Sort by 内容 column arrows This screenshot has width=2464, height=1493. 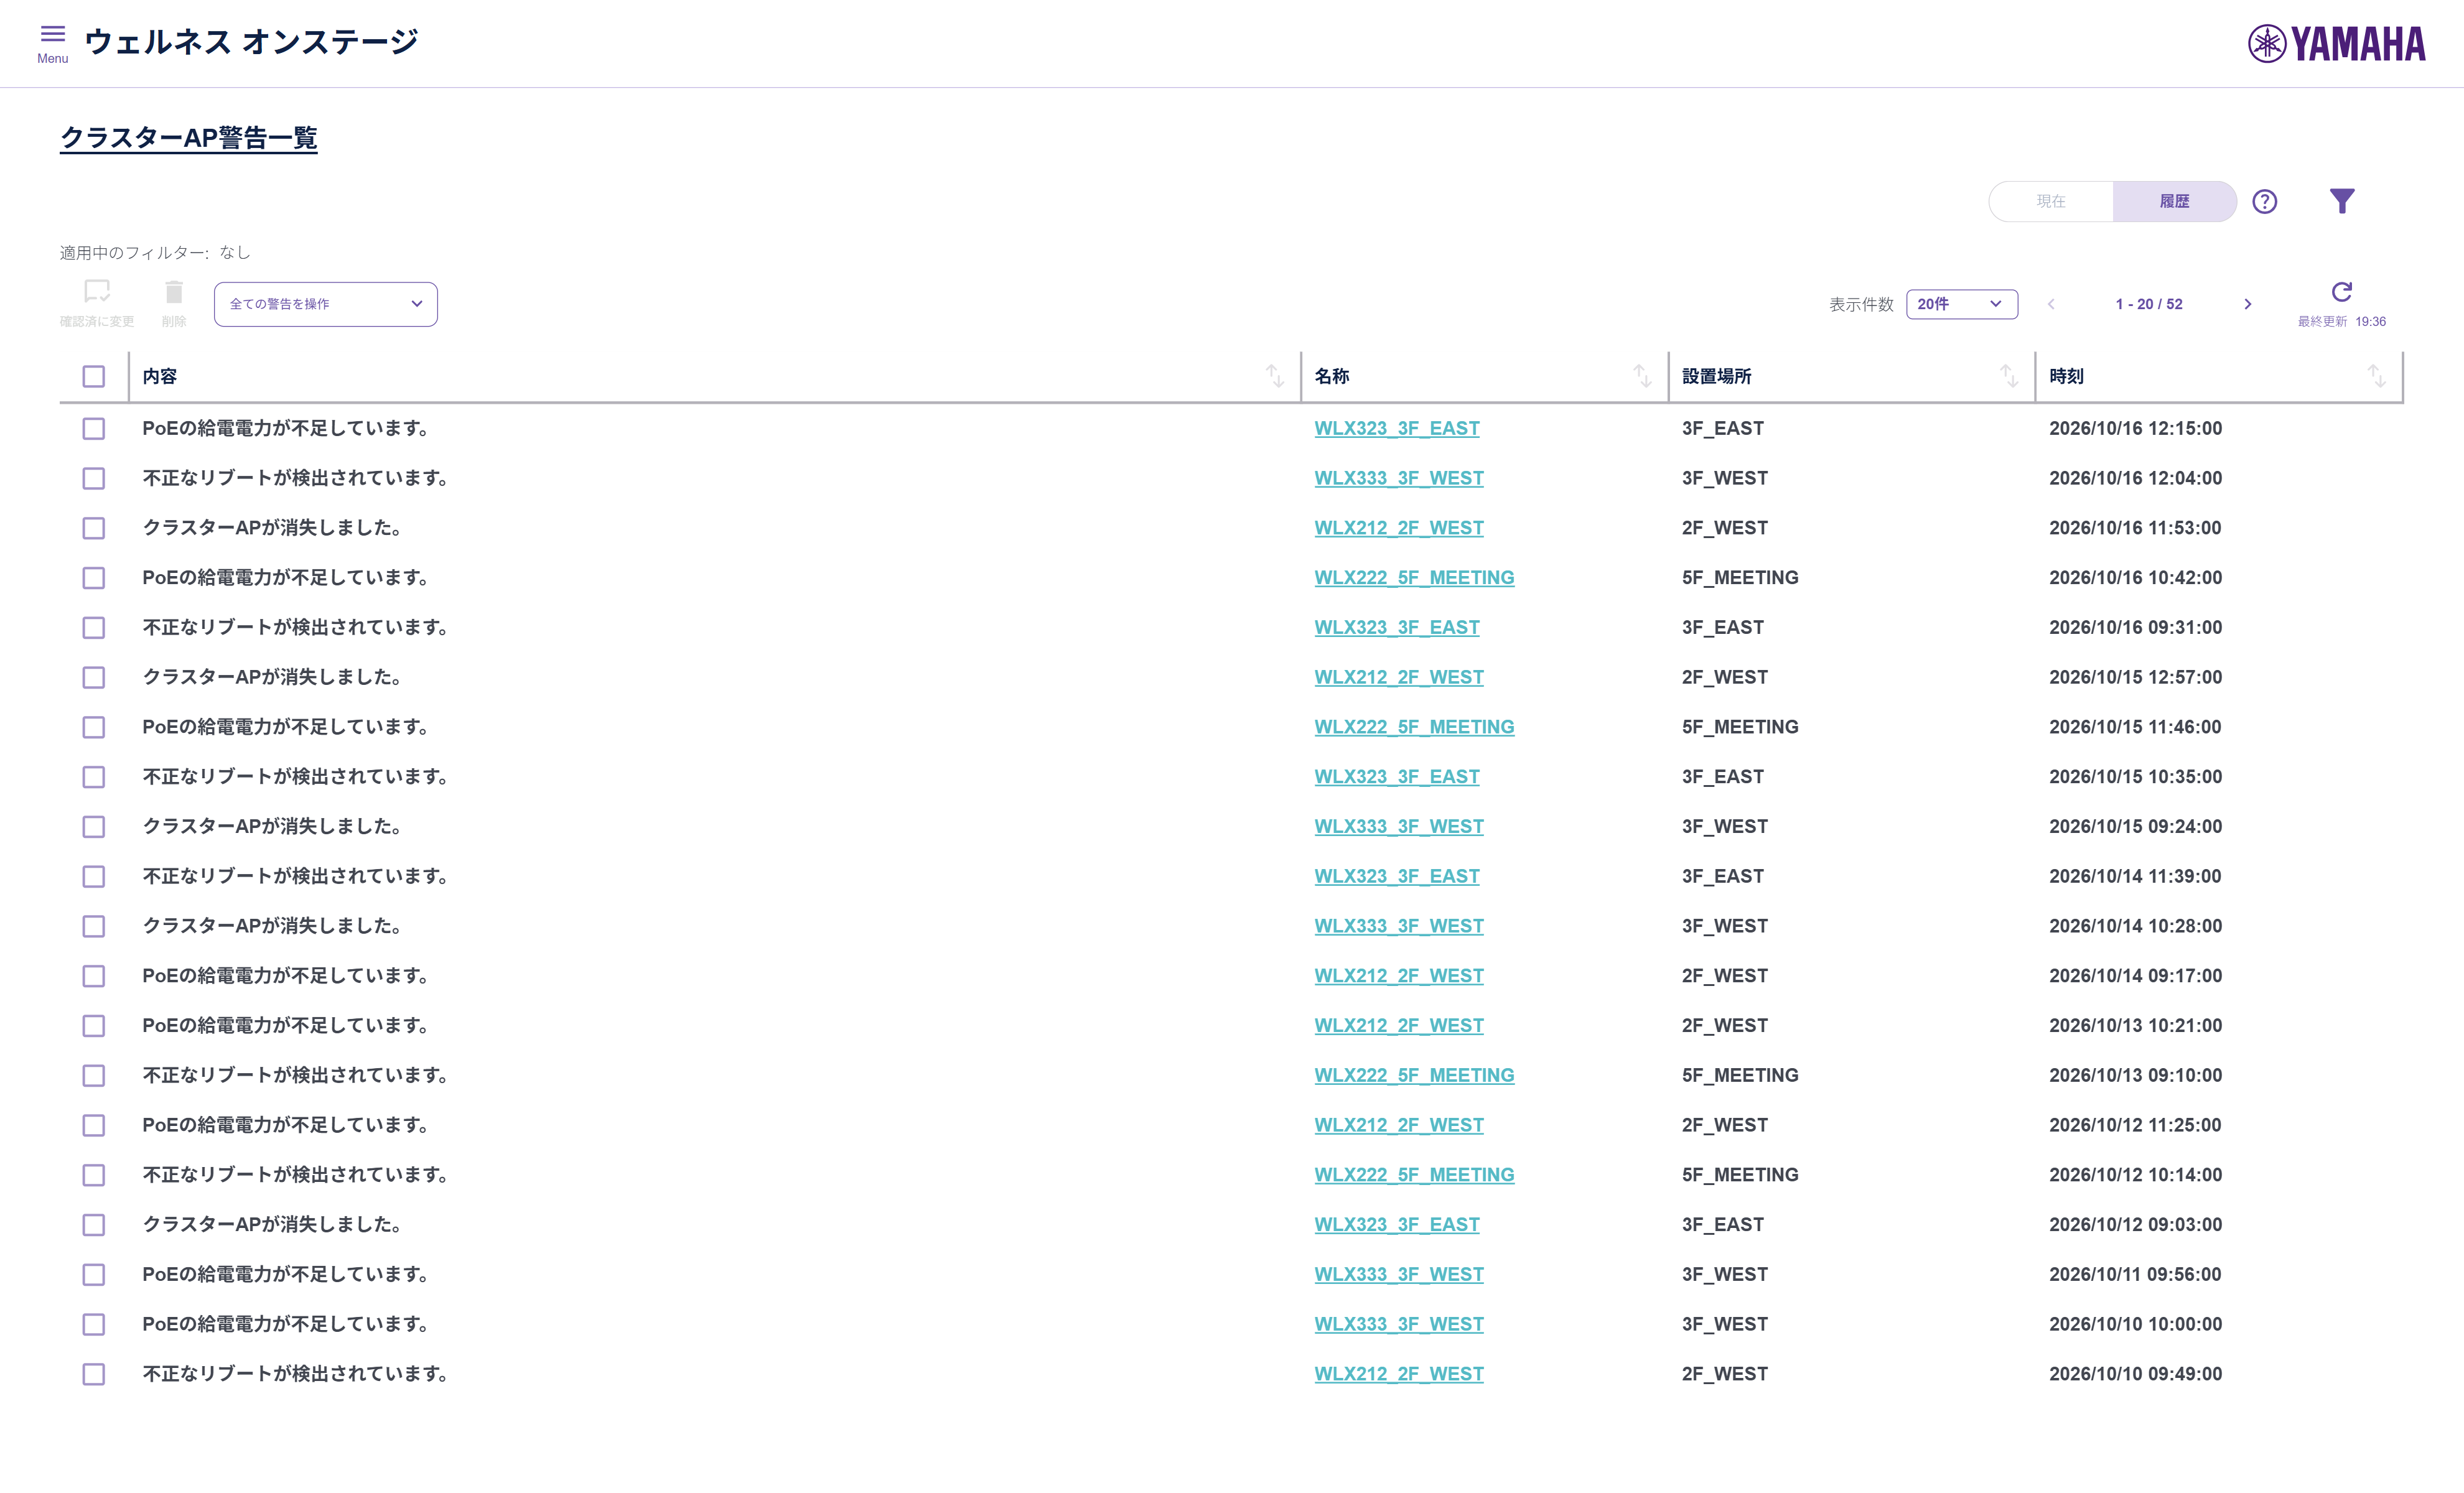pyautogui.click(x=1274, y=376)
